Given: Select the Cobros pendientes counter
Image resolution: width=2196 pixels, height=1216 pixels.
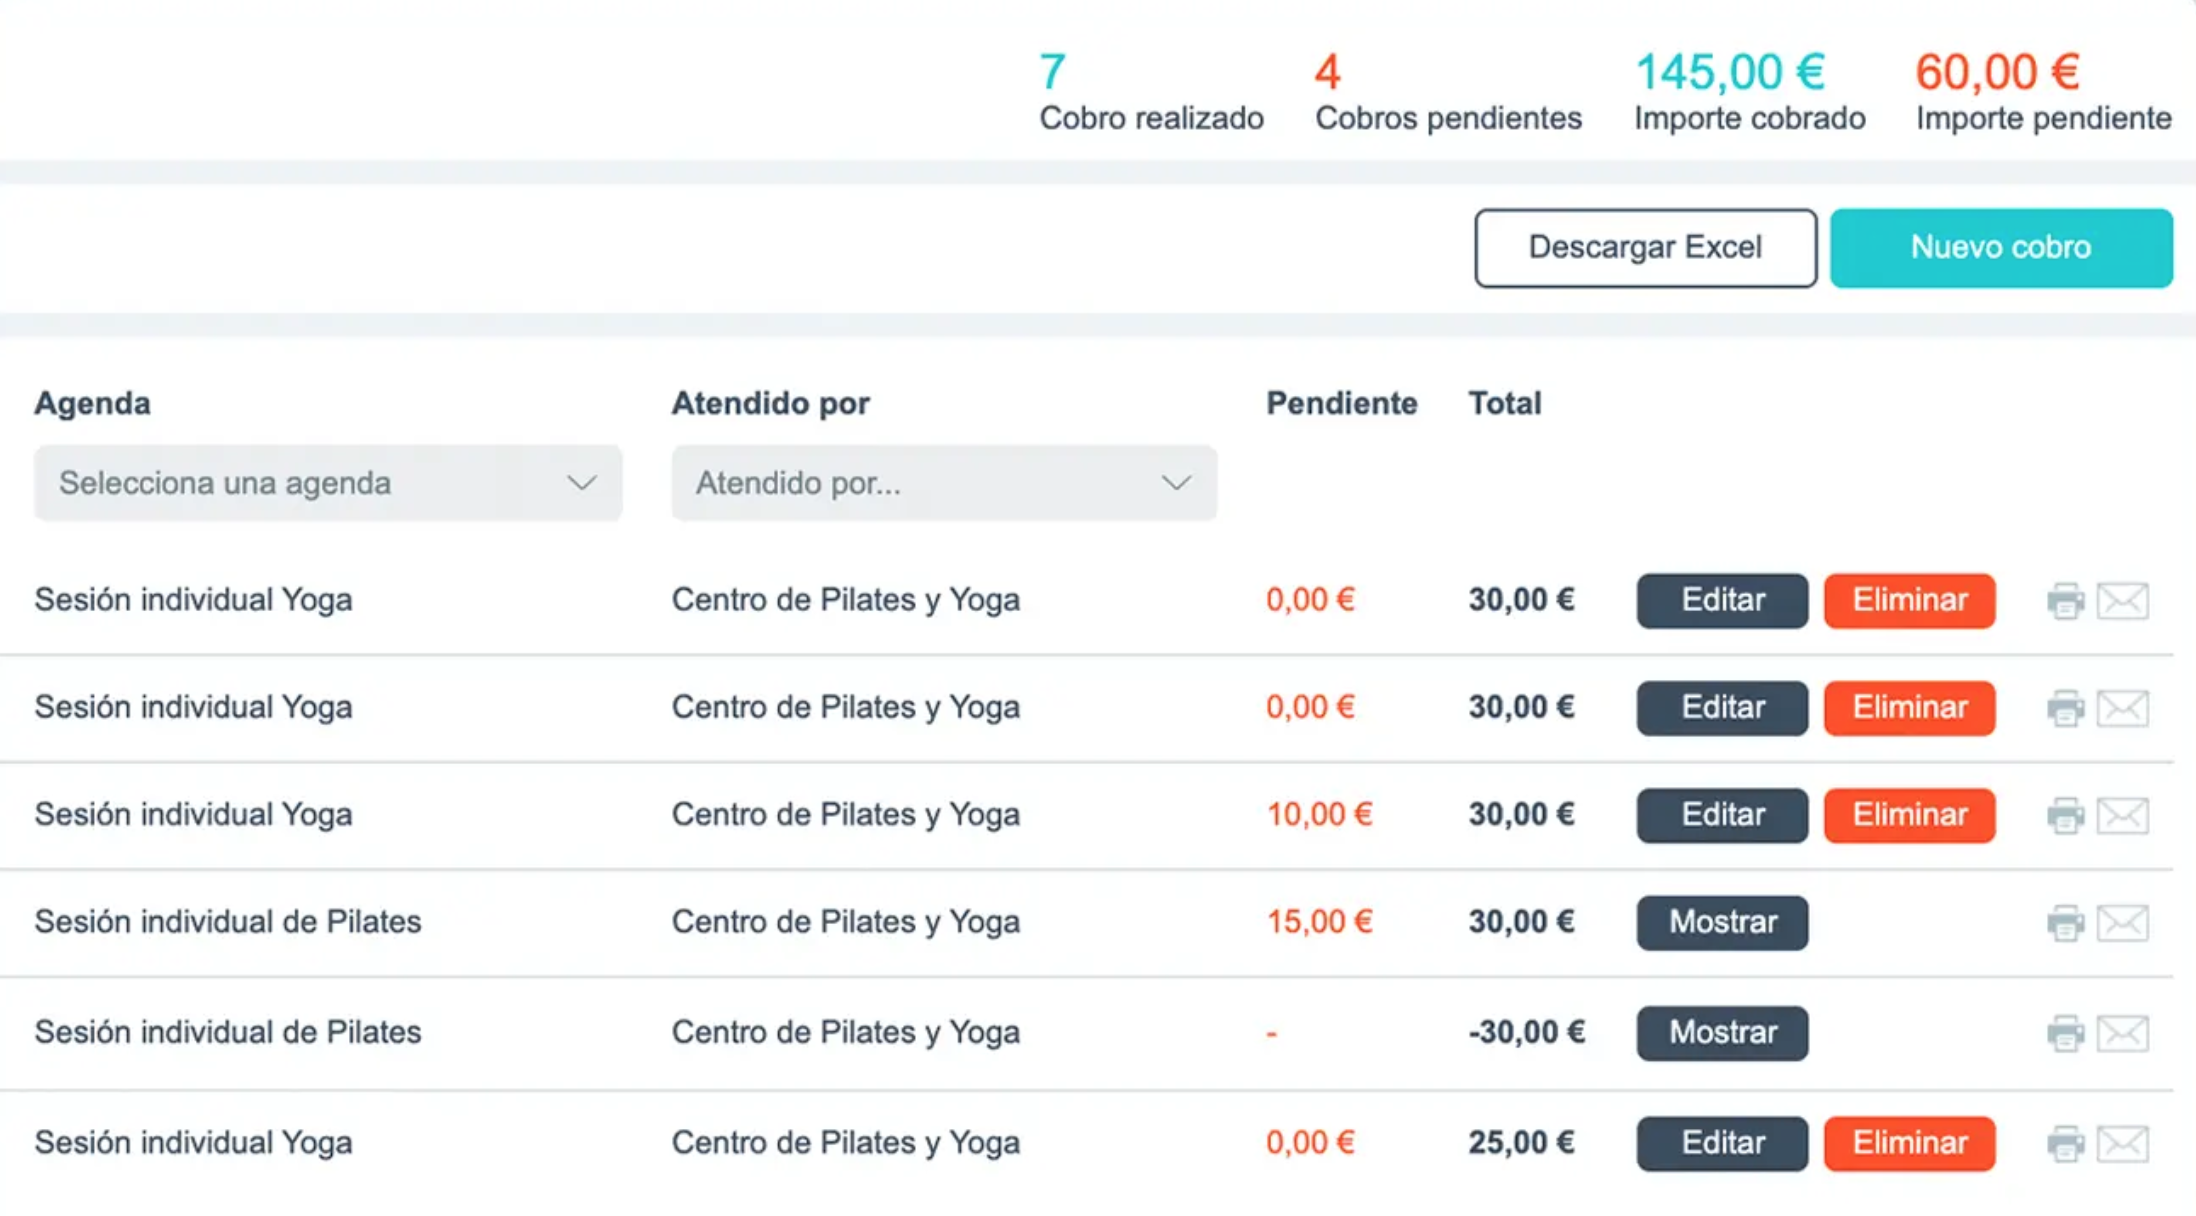Looking at the screenshot, I should (1447, 92).
